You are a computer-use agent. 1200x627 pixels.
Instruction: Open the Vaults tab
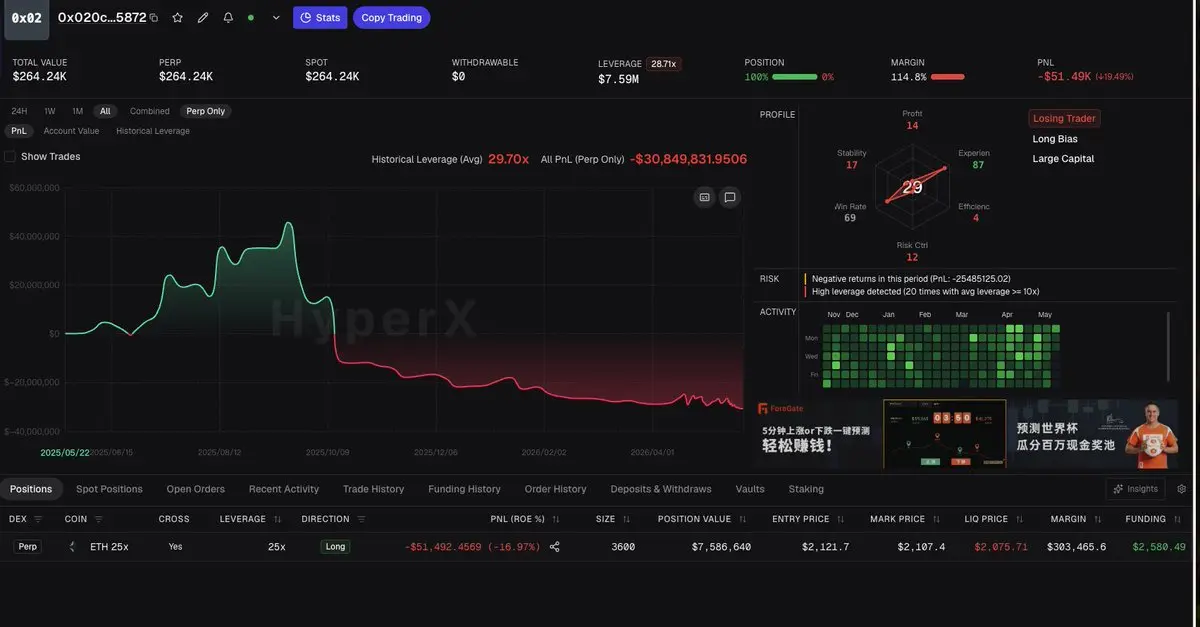(750, 489)
